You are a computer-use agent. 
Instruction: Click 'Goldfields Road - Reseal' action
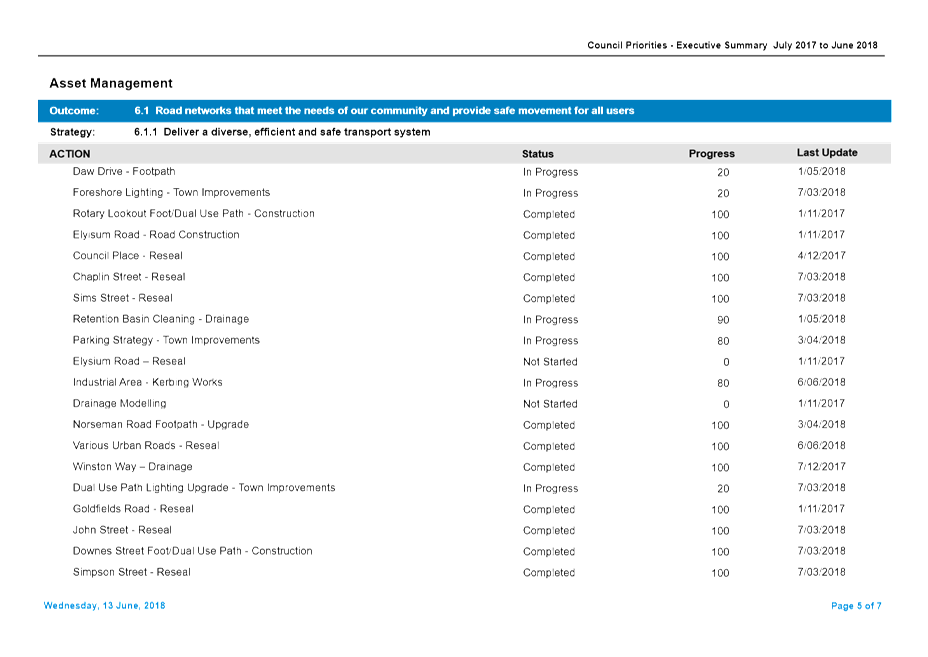tap(133, 509)
